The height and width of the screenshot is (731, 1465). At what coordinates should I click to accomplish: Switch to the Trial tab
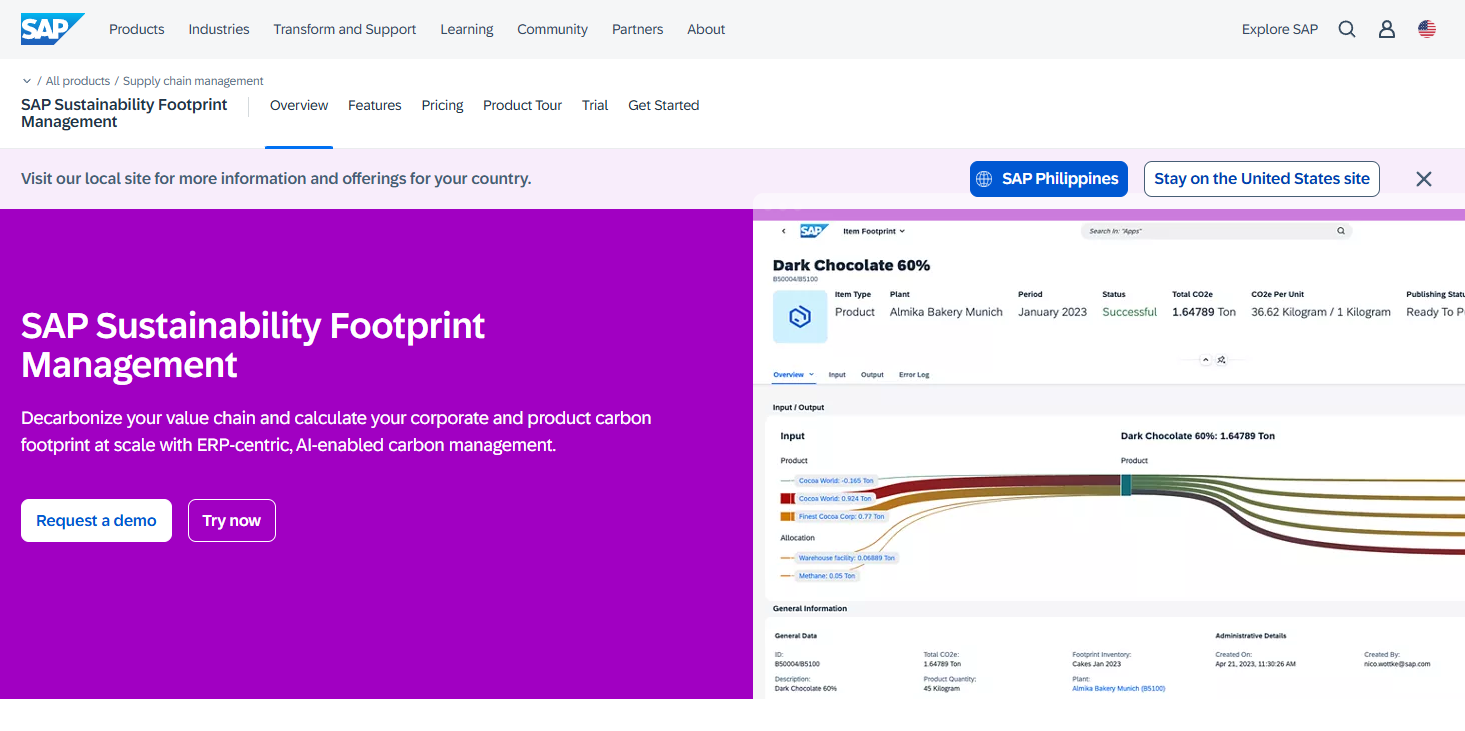(x=595, y=105)
